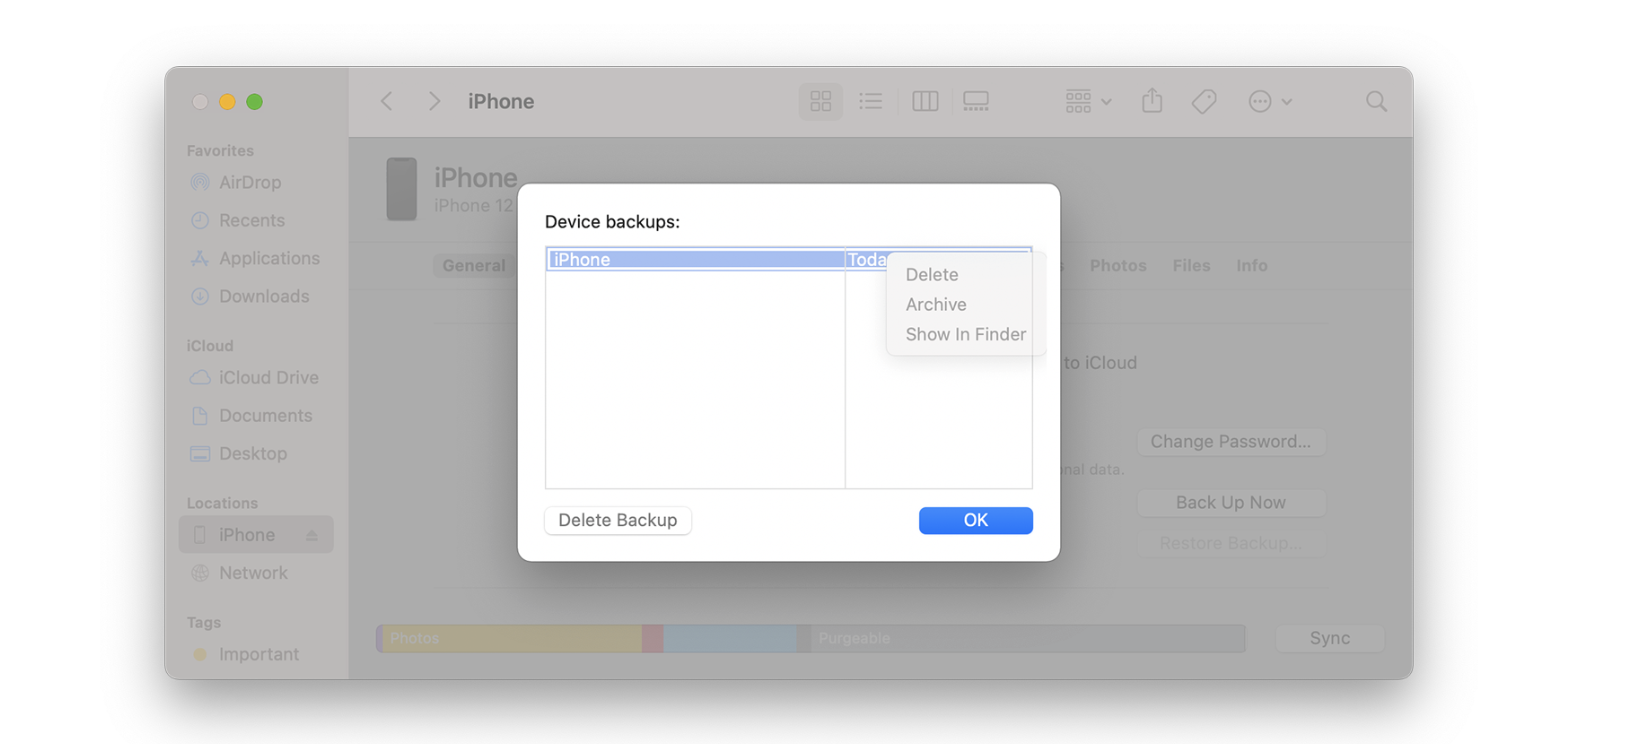Click the Applications icon in sidebar
The height and width of the screenshot is (744, 1628).
click(200, 258)
